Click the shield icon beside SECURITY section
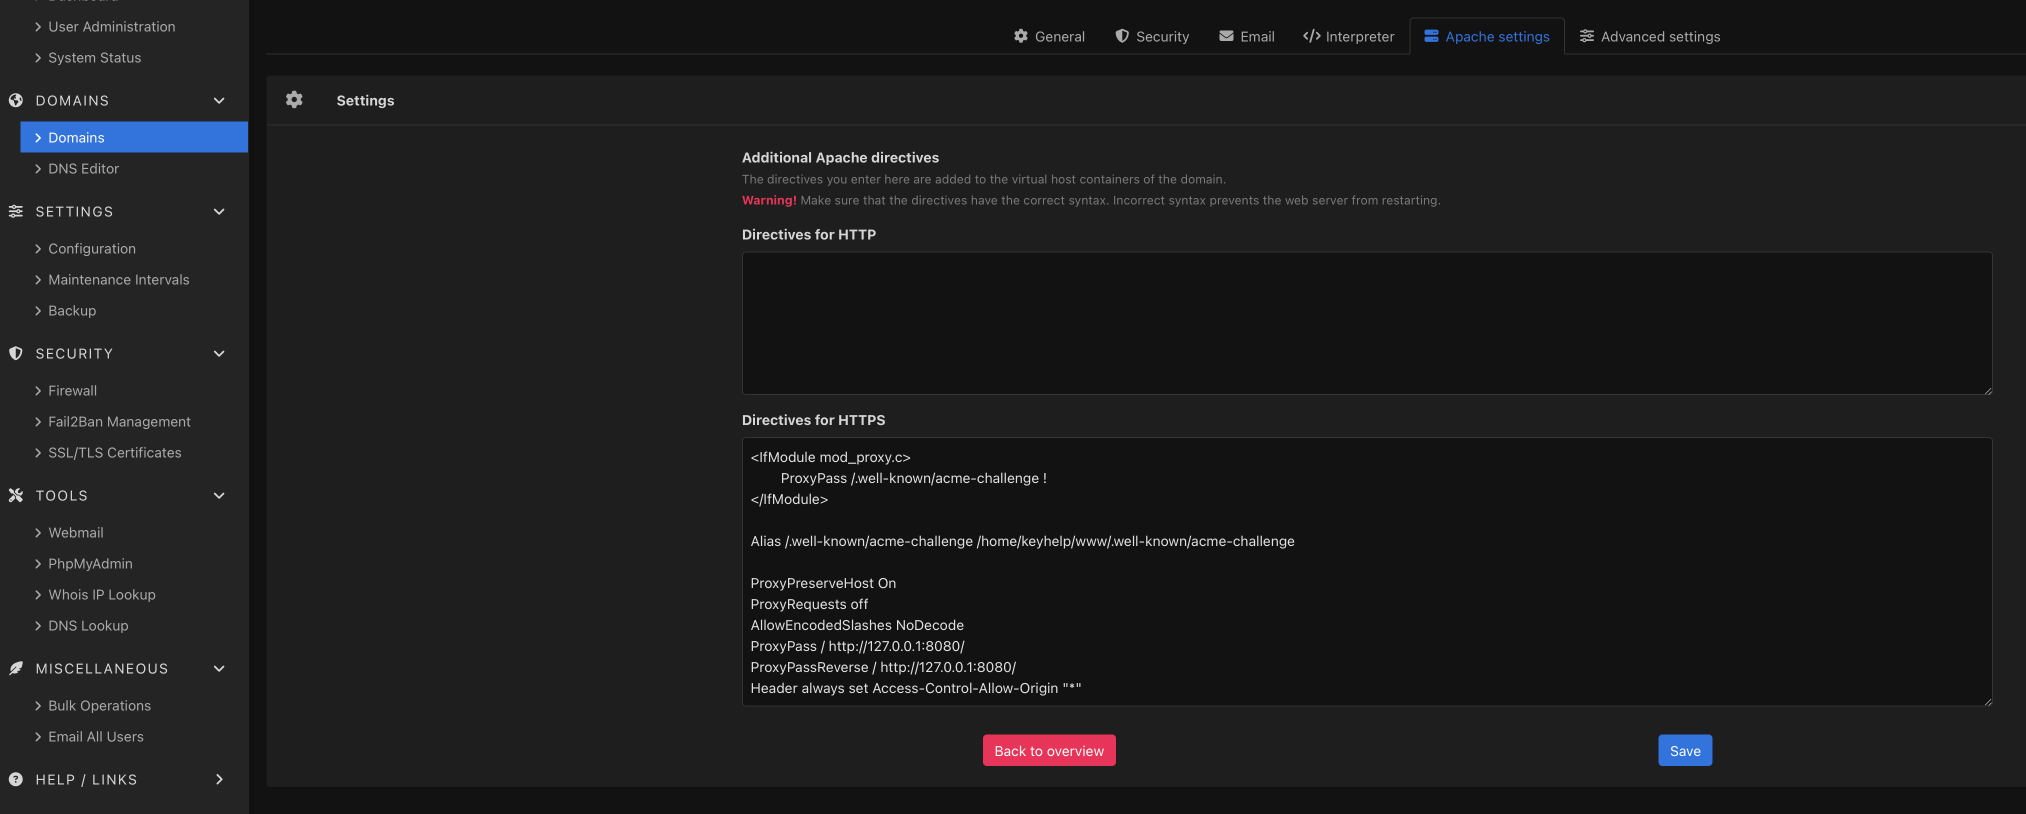The height and width of the screenshot is (814, 2026). tap(16, 353)
